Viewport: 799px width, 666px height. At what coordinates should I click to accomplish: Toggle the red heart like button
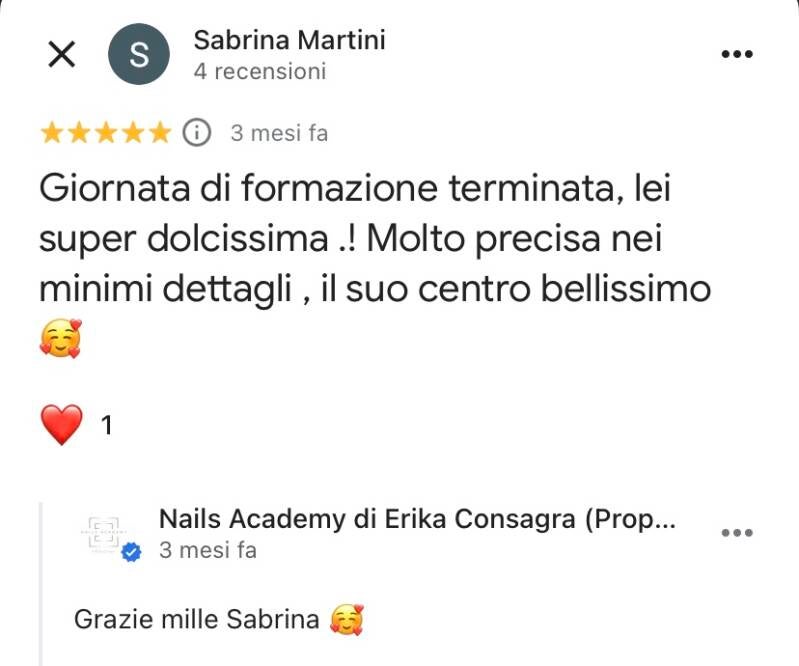[x=62, y=424]
